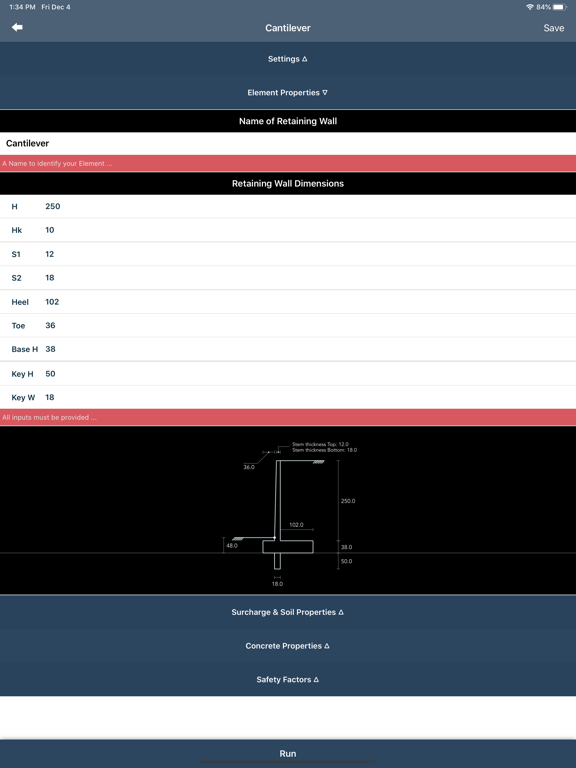Tap the 250.0 height label in diagram

[348, 501]
